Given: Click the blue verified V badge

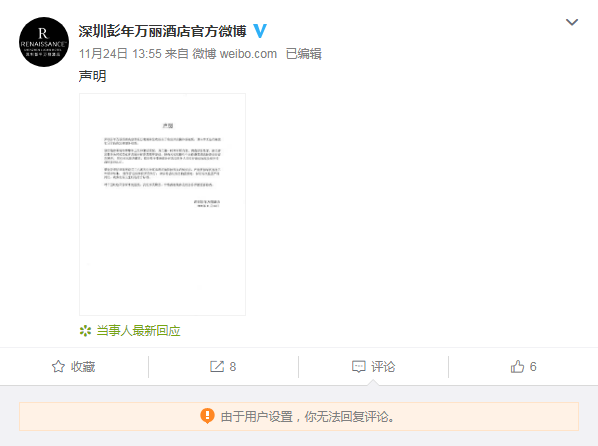Looking at the screenshot, I should coord(260,31).
